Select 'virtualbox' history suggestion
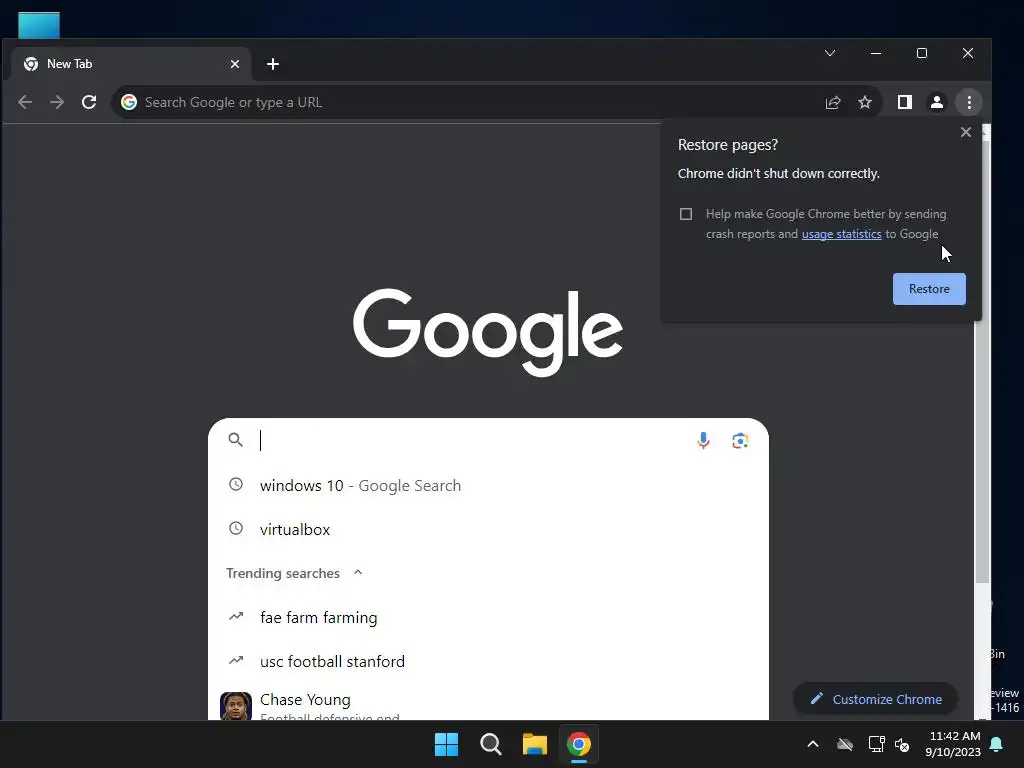 pyautogui.click(x=488, y=529)
